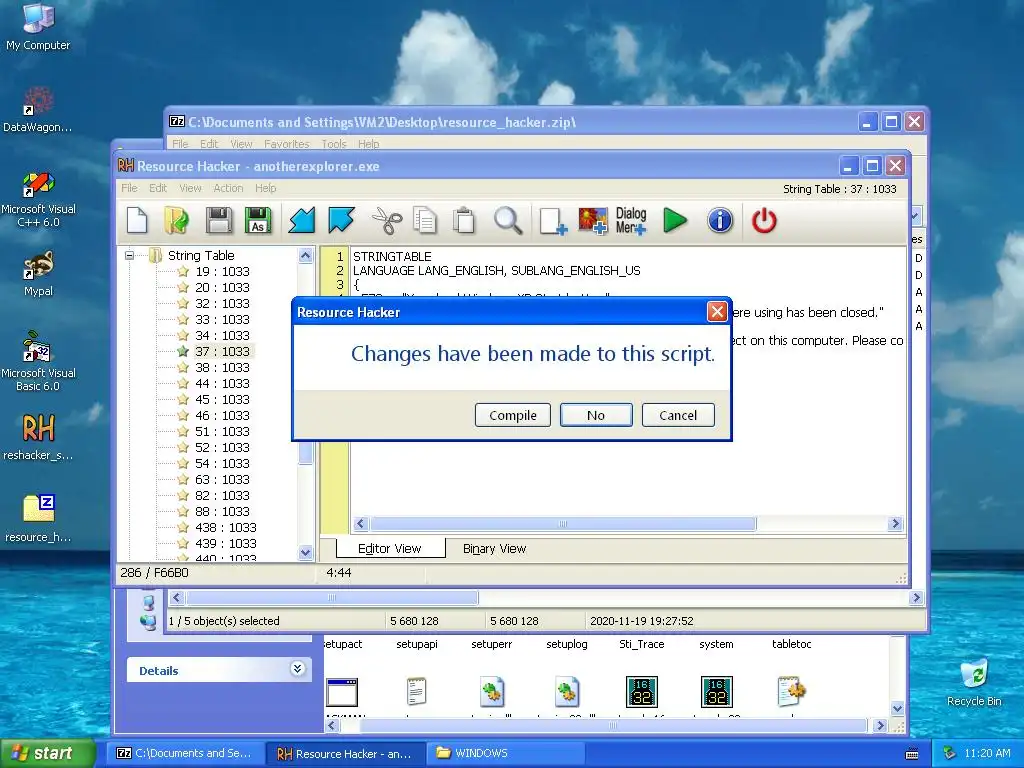
Task: Open the View menu in Resource Hacker
Action: point(190,188)
